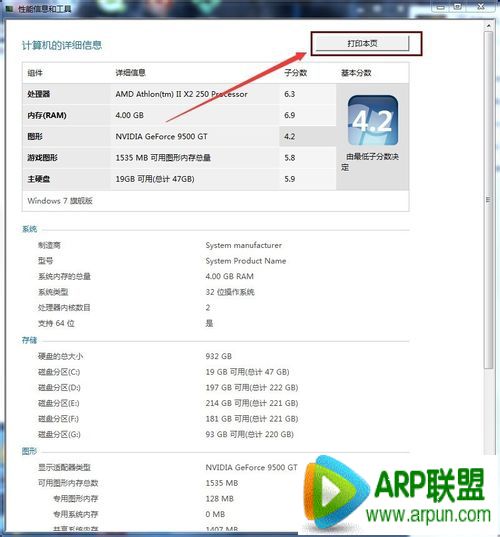This screenshot has width=500, height=537.
Task: Select the 主硬盘 row label
Action: 39,179
